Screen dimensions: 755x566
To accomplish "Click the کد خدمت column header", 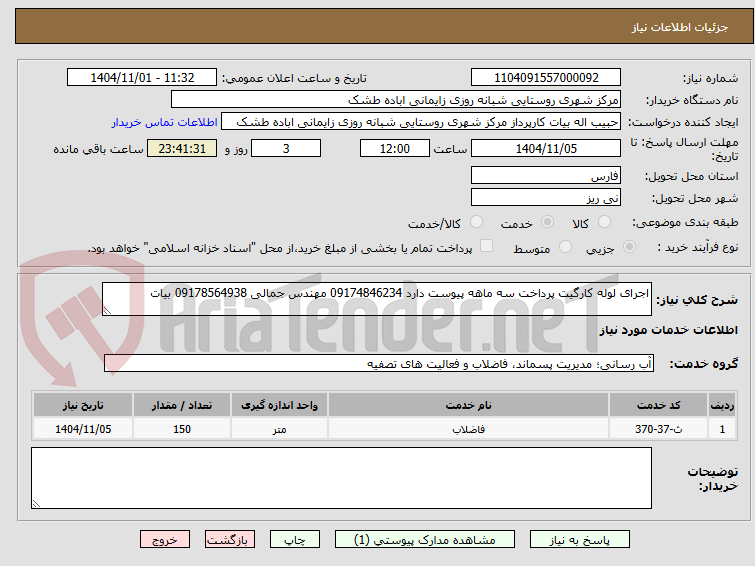I will tap(658, 405).
